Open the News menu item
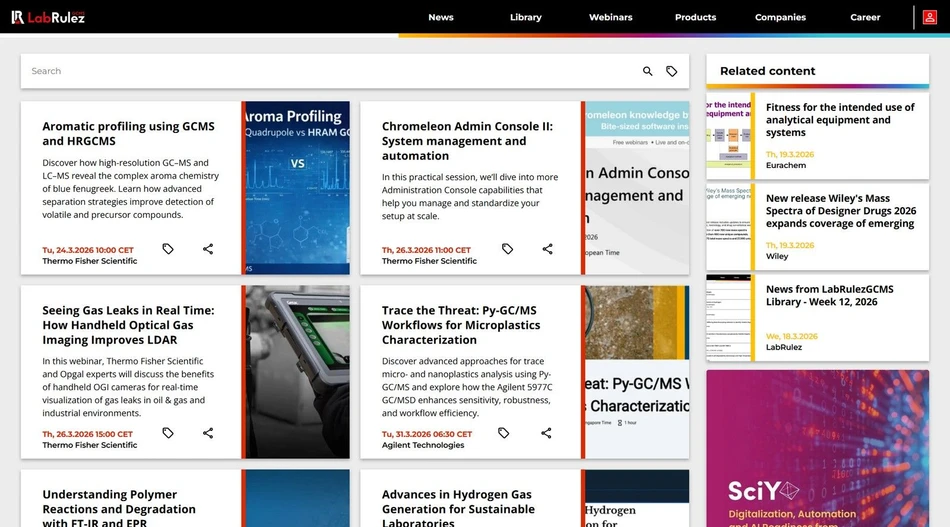The width and height of the screenshot is (950, 527). tap(440, 17)
